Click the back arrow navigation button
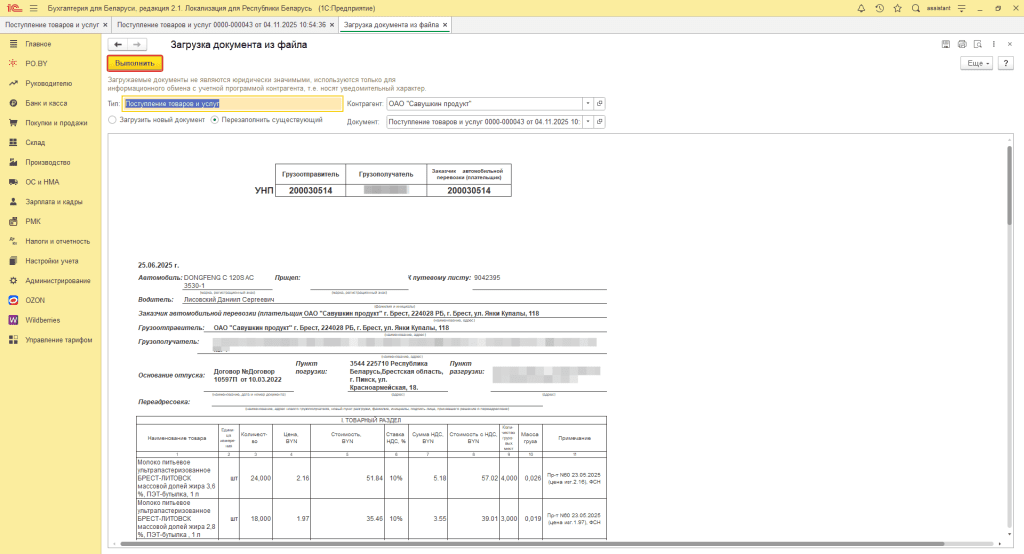 118,45
